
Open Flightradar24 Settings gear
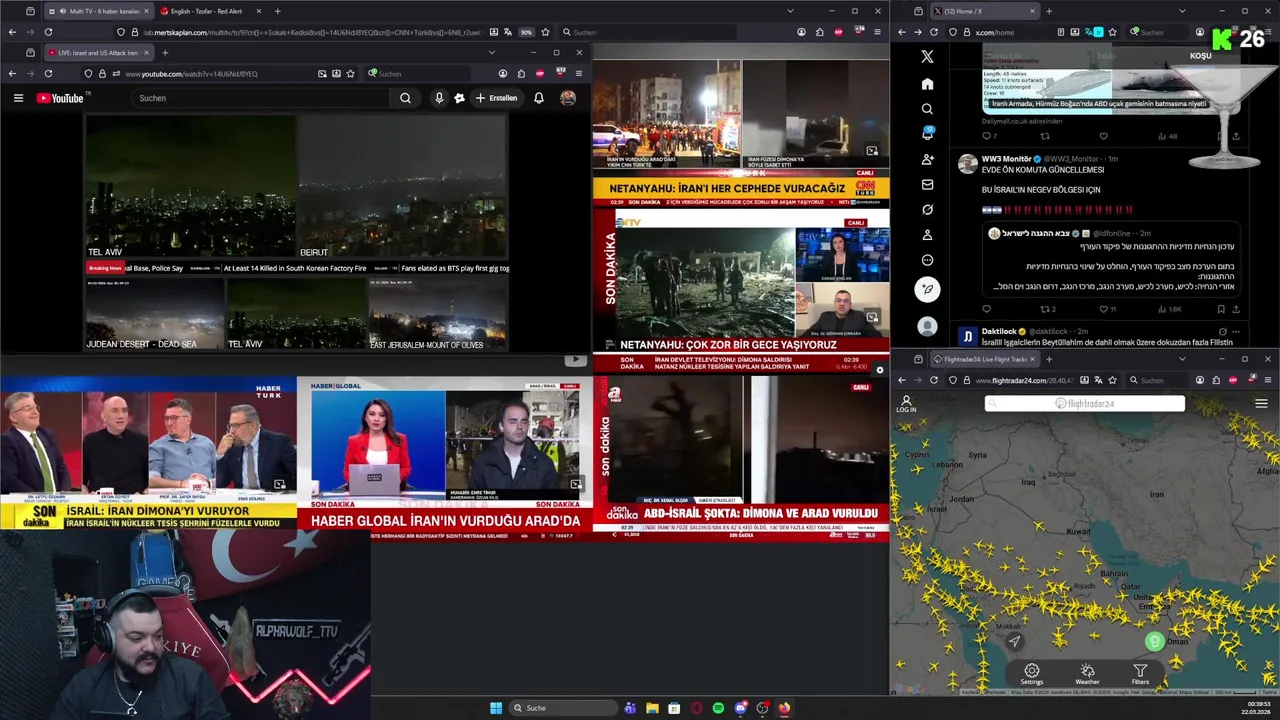[1032, 675]
